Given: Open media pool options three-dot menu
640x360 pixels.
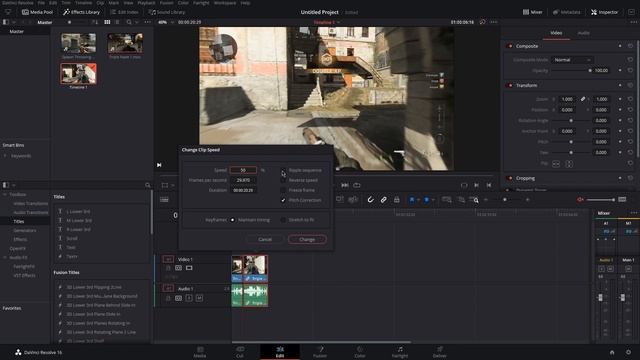Looking at the screenshot, I should [147, 22].
